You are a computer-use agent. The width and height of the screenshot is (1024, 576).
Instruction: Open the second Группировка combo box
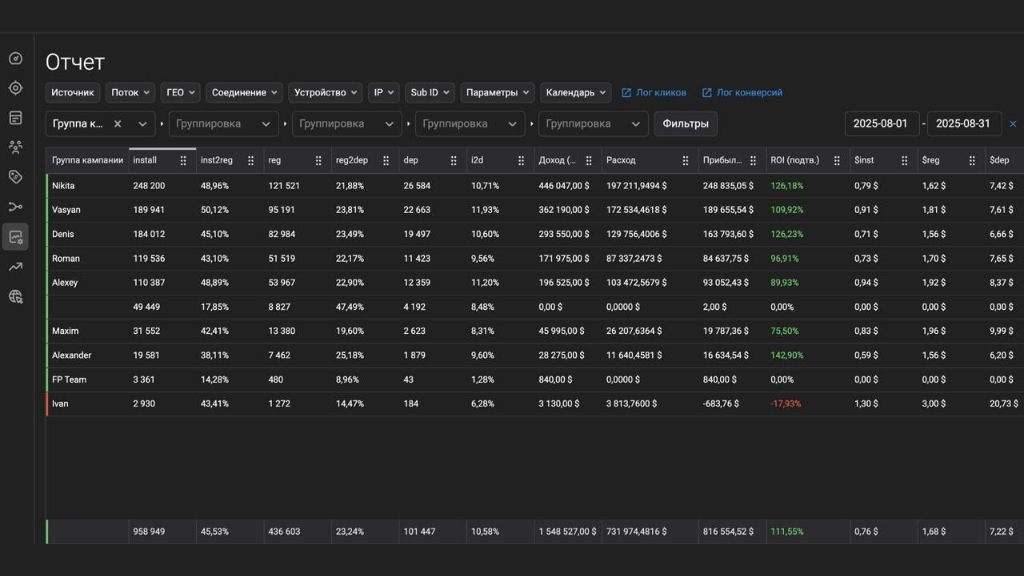346,124
